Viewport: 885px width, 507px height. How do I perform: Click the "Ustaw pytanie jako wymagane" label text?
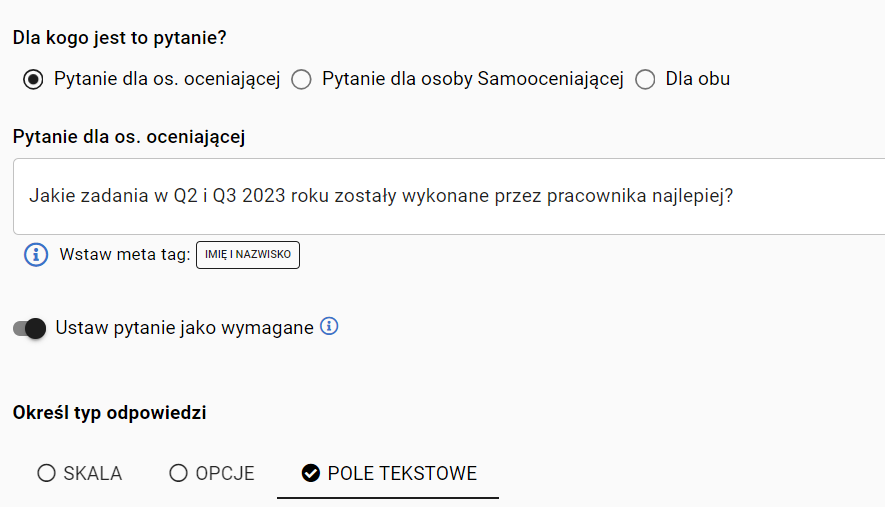point(185,328)
